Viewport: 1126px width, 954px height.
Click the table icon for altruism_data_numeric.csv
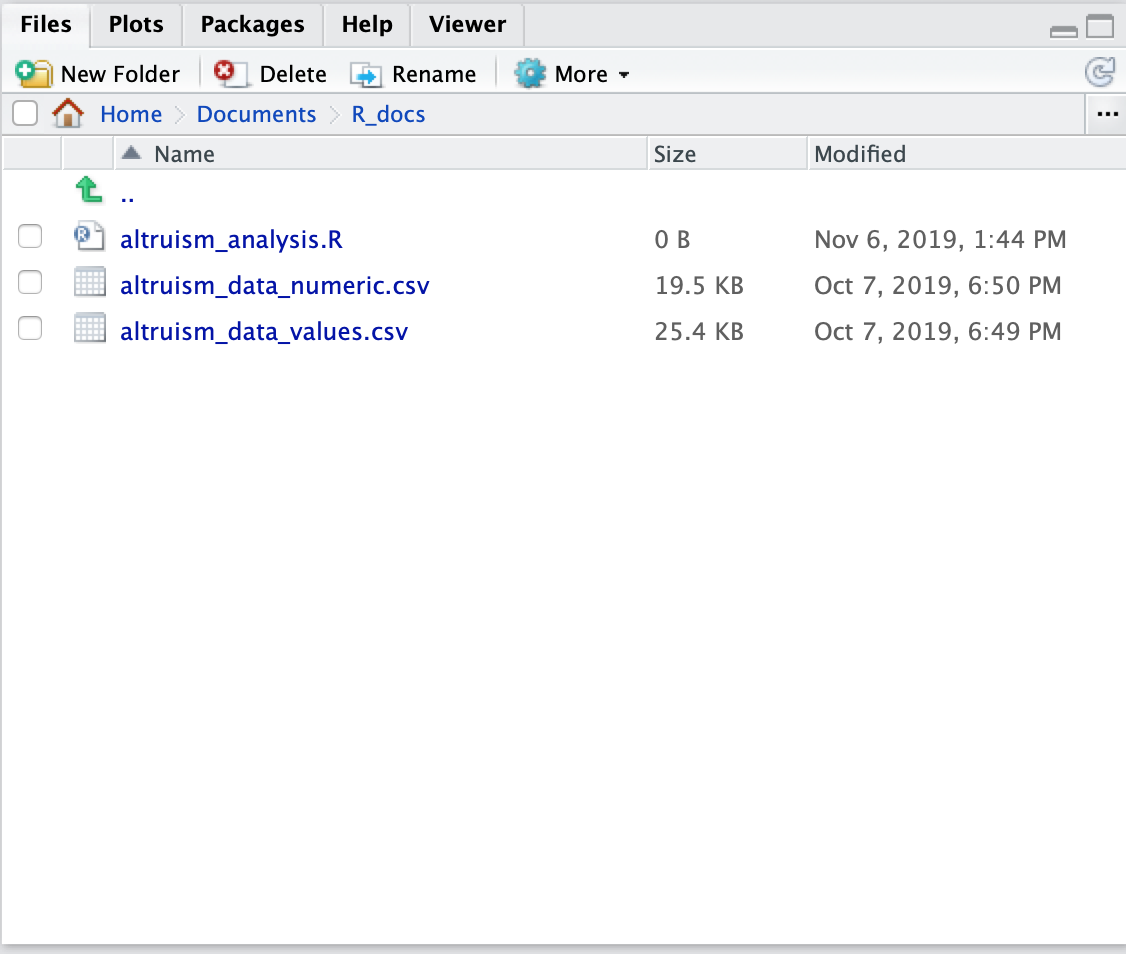[x=90, y=282]
